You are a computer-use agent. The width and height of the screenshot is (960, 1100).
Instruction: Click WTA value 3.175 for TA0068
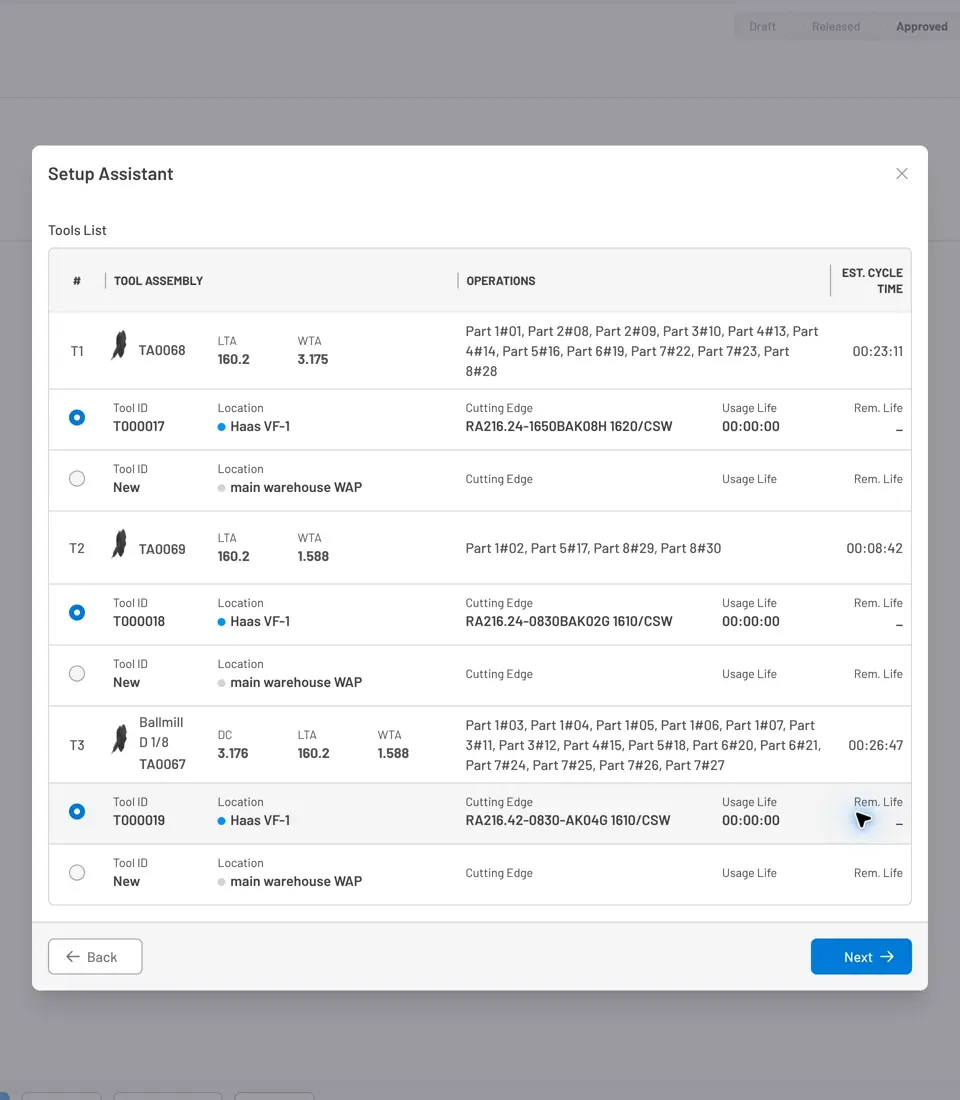click(313, 359)
